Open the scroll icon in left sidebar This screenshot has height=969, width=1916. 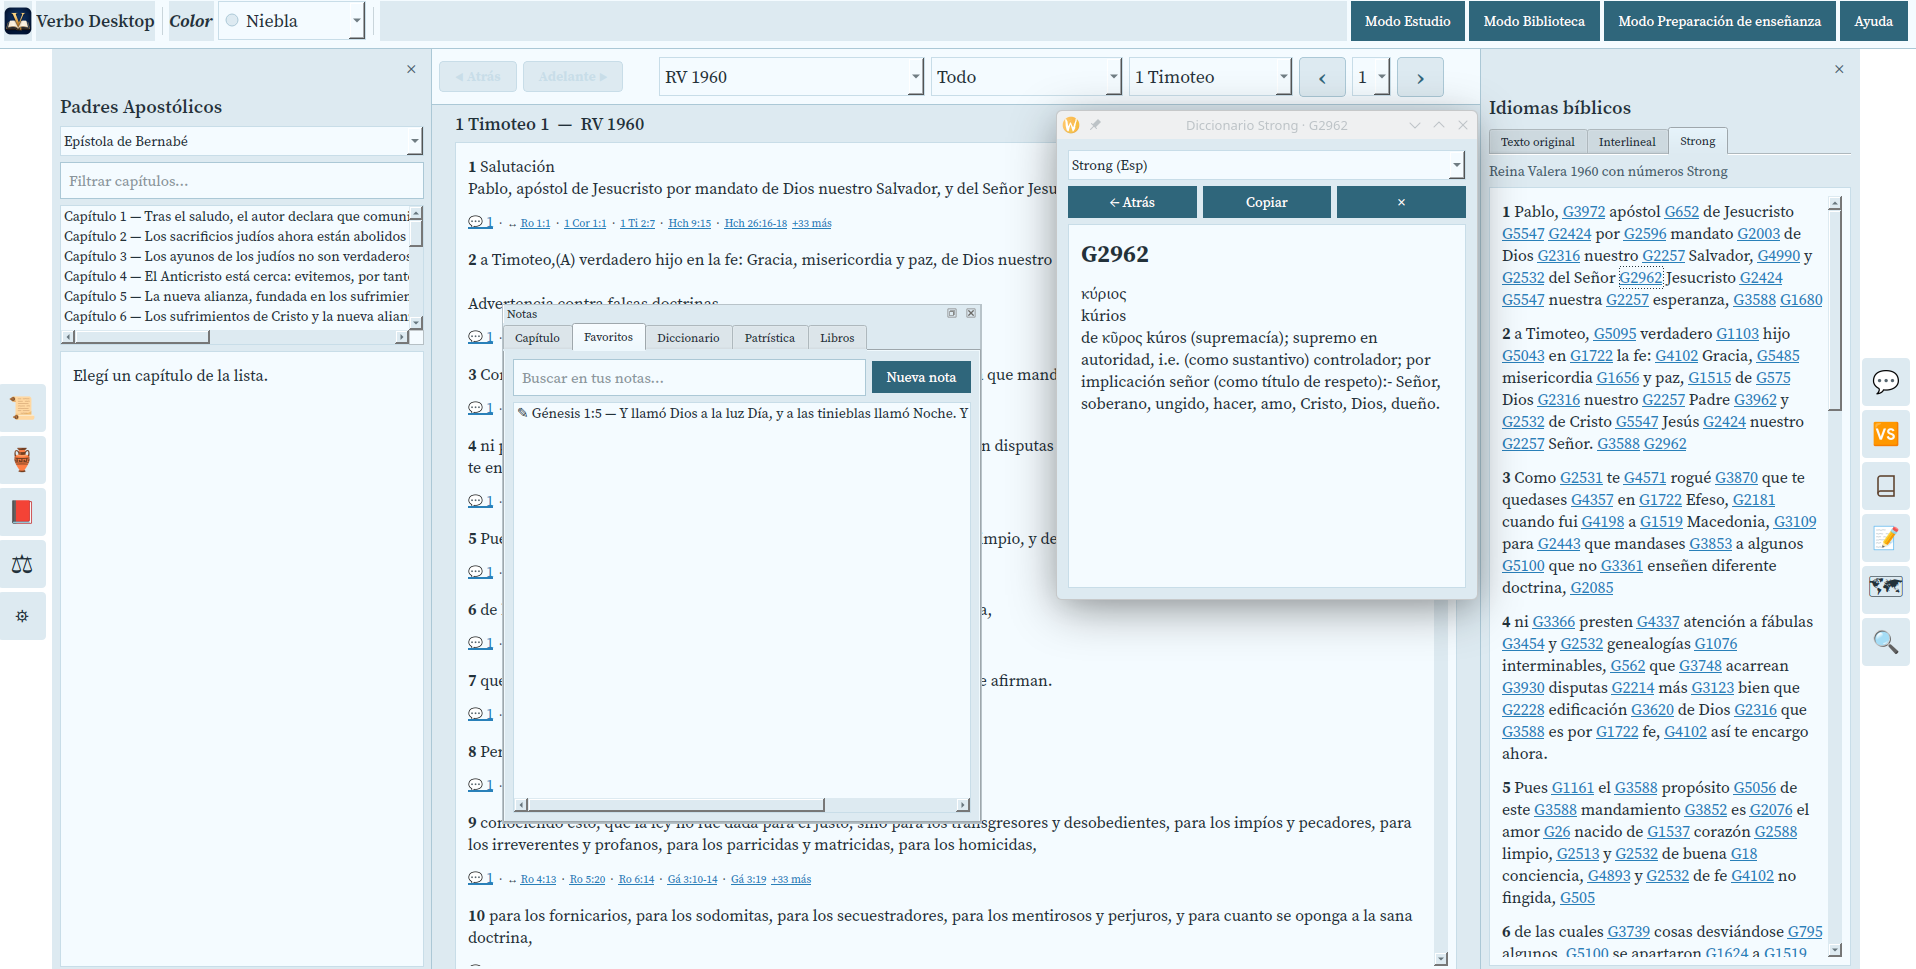click(x=22, y=408)
